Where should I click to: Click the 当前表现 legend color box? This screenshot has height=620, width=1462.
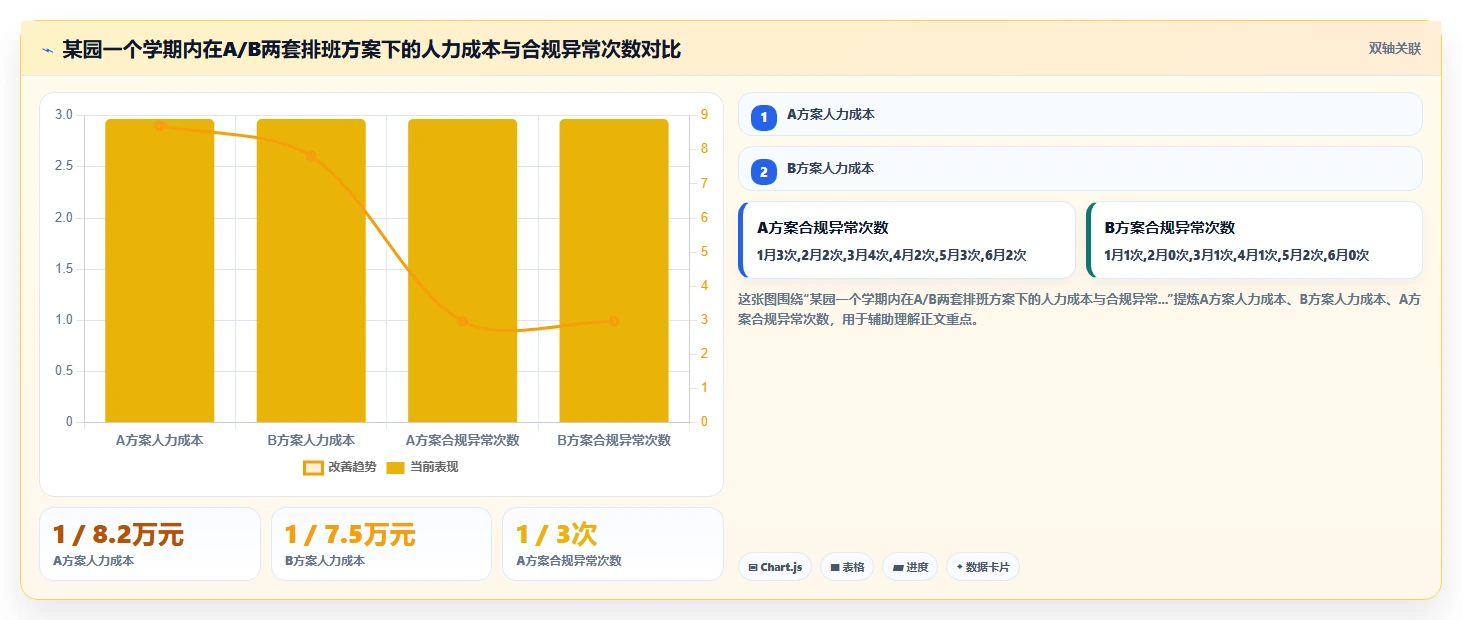[x=396, y=468]
